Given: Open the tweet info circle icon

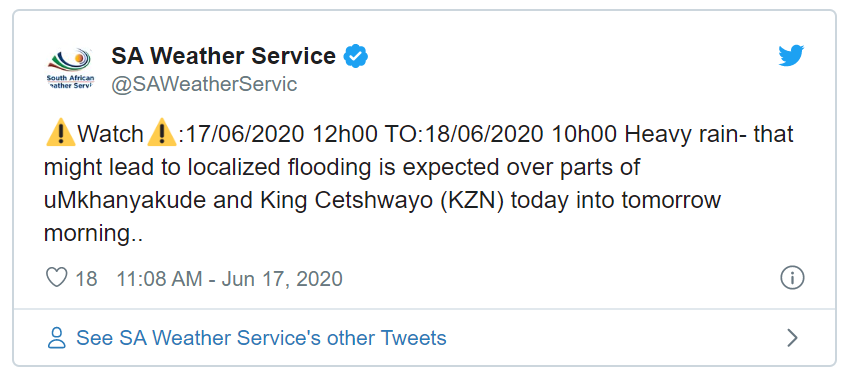Looking at the screenshot, I should (792, 278).
